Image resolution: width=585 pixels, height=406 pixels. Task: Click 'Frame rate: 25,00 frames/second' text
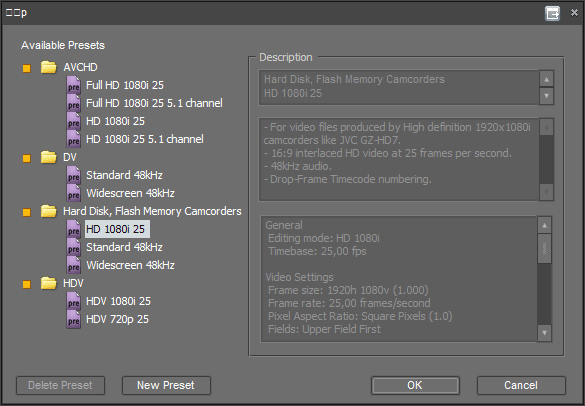pyautogui.click(x=349, y=303)
